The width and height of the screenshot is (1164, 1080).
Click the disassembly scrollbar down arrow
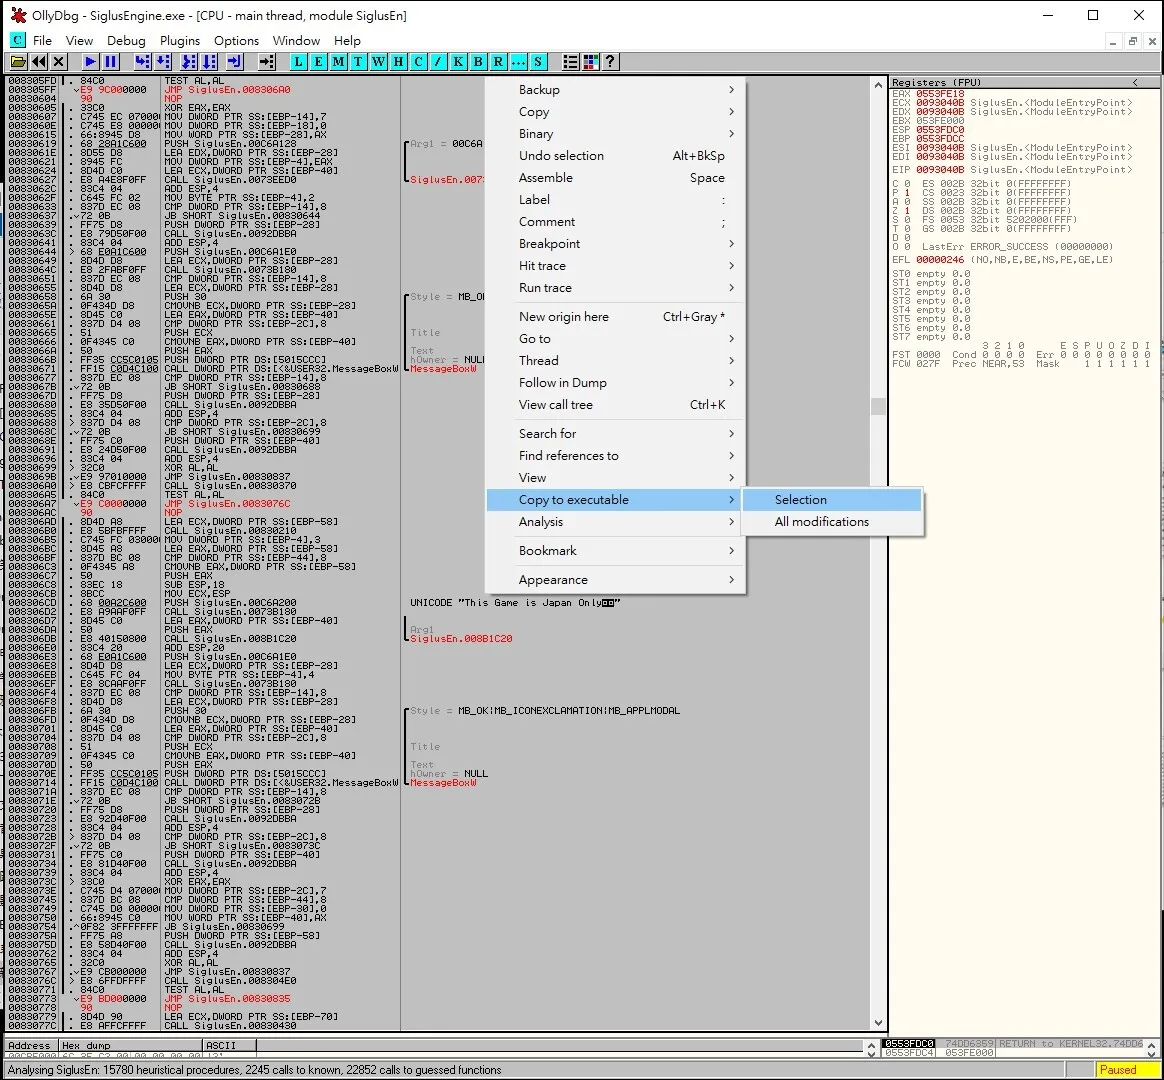878,1023
